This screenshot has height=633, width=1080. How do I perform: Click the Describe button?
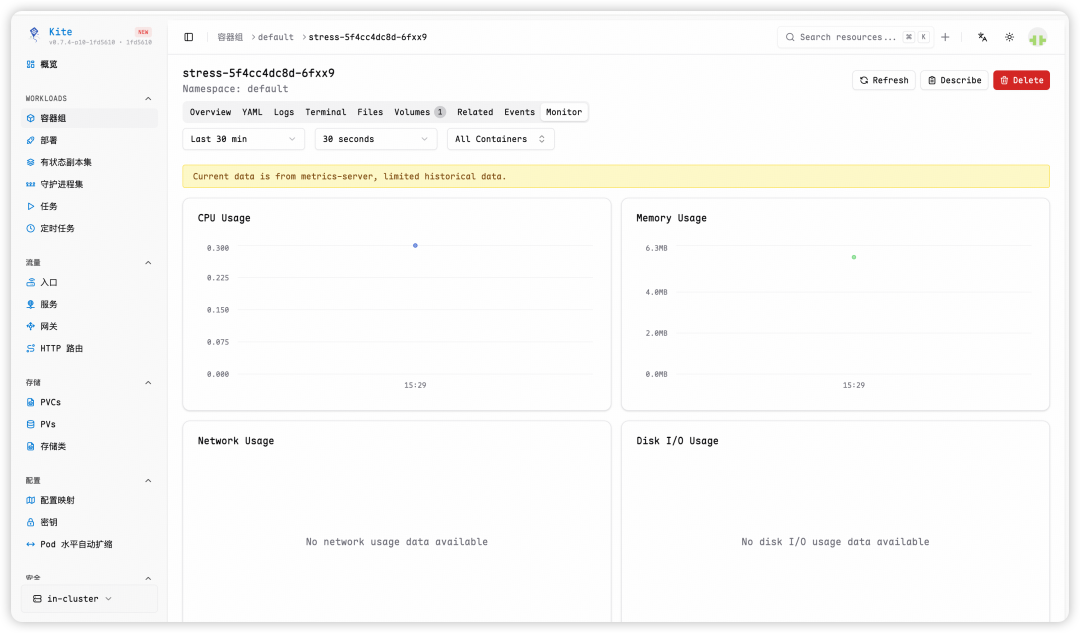point(954,81)
